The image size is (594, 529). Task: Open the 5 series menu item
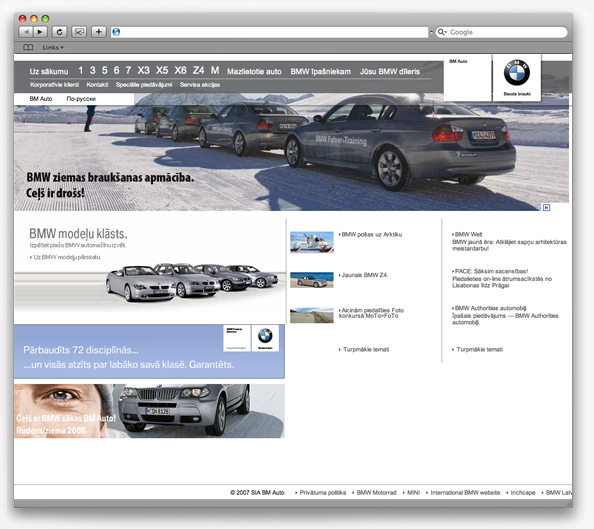pyautogui.click(x=105, y=70)
